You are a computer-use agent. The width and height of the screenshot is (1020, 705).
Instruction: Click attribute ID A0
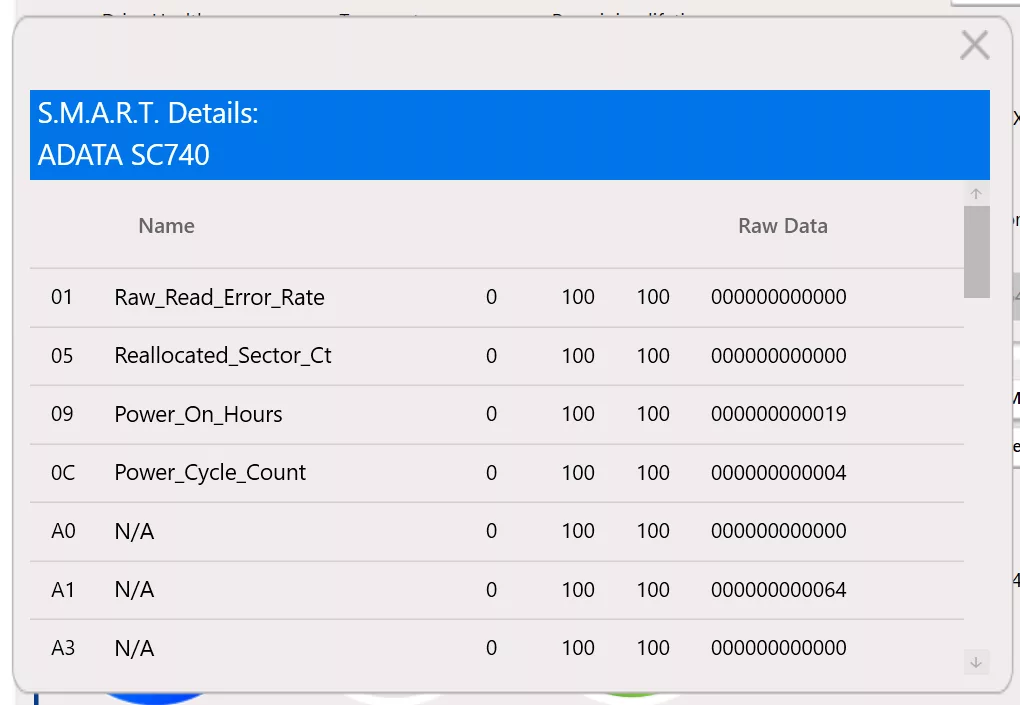click(63, 531)
